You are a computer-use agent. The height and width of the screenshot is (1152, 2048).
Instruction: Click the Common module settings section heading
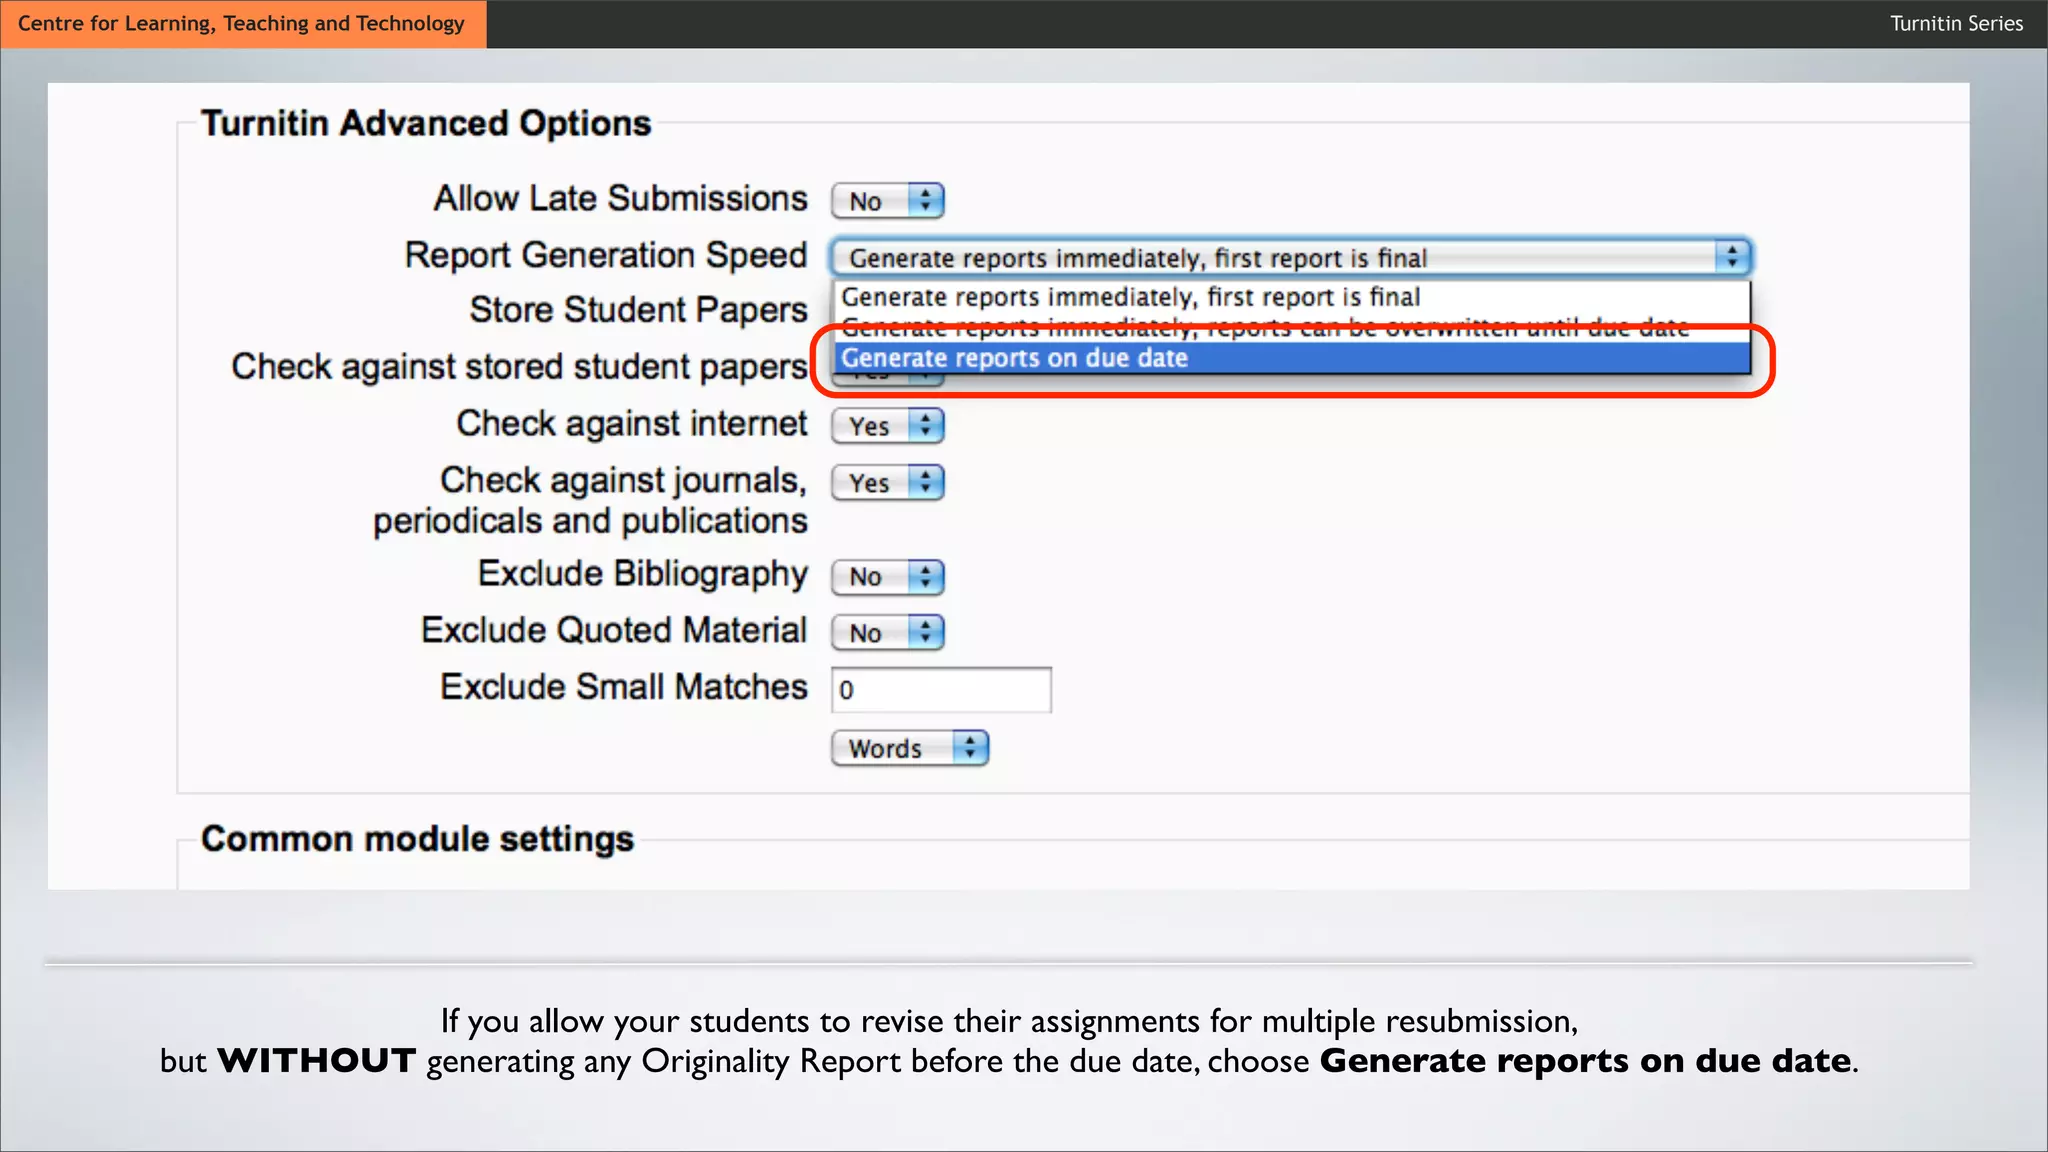(417, 839)
